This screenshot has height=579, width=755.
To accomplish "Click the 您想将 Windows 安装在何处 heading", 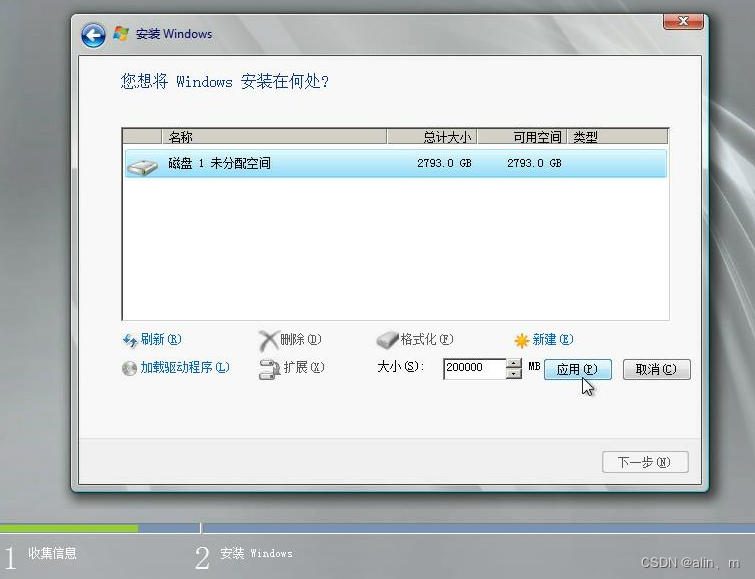I will click(224, 81).
